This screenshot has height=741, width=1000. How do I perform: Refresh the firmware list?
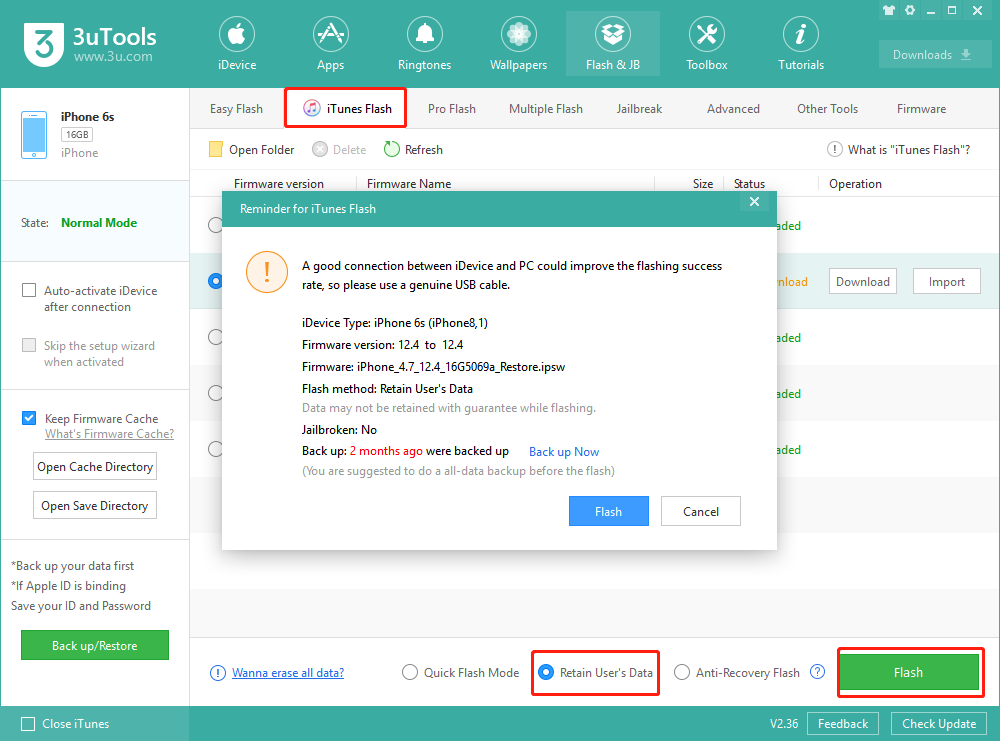[x=413, y=149]
